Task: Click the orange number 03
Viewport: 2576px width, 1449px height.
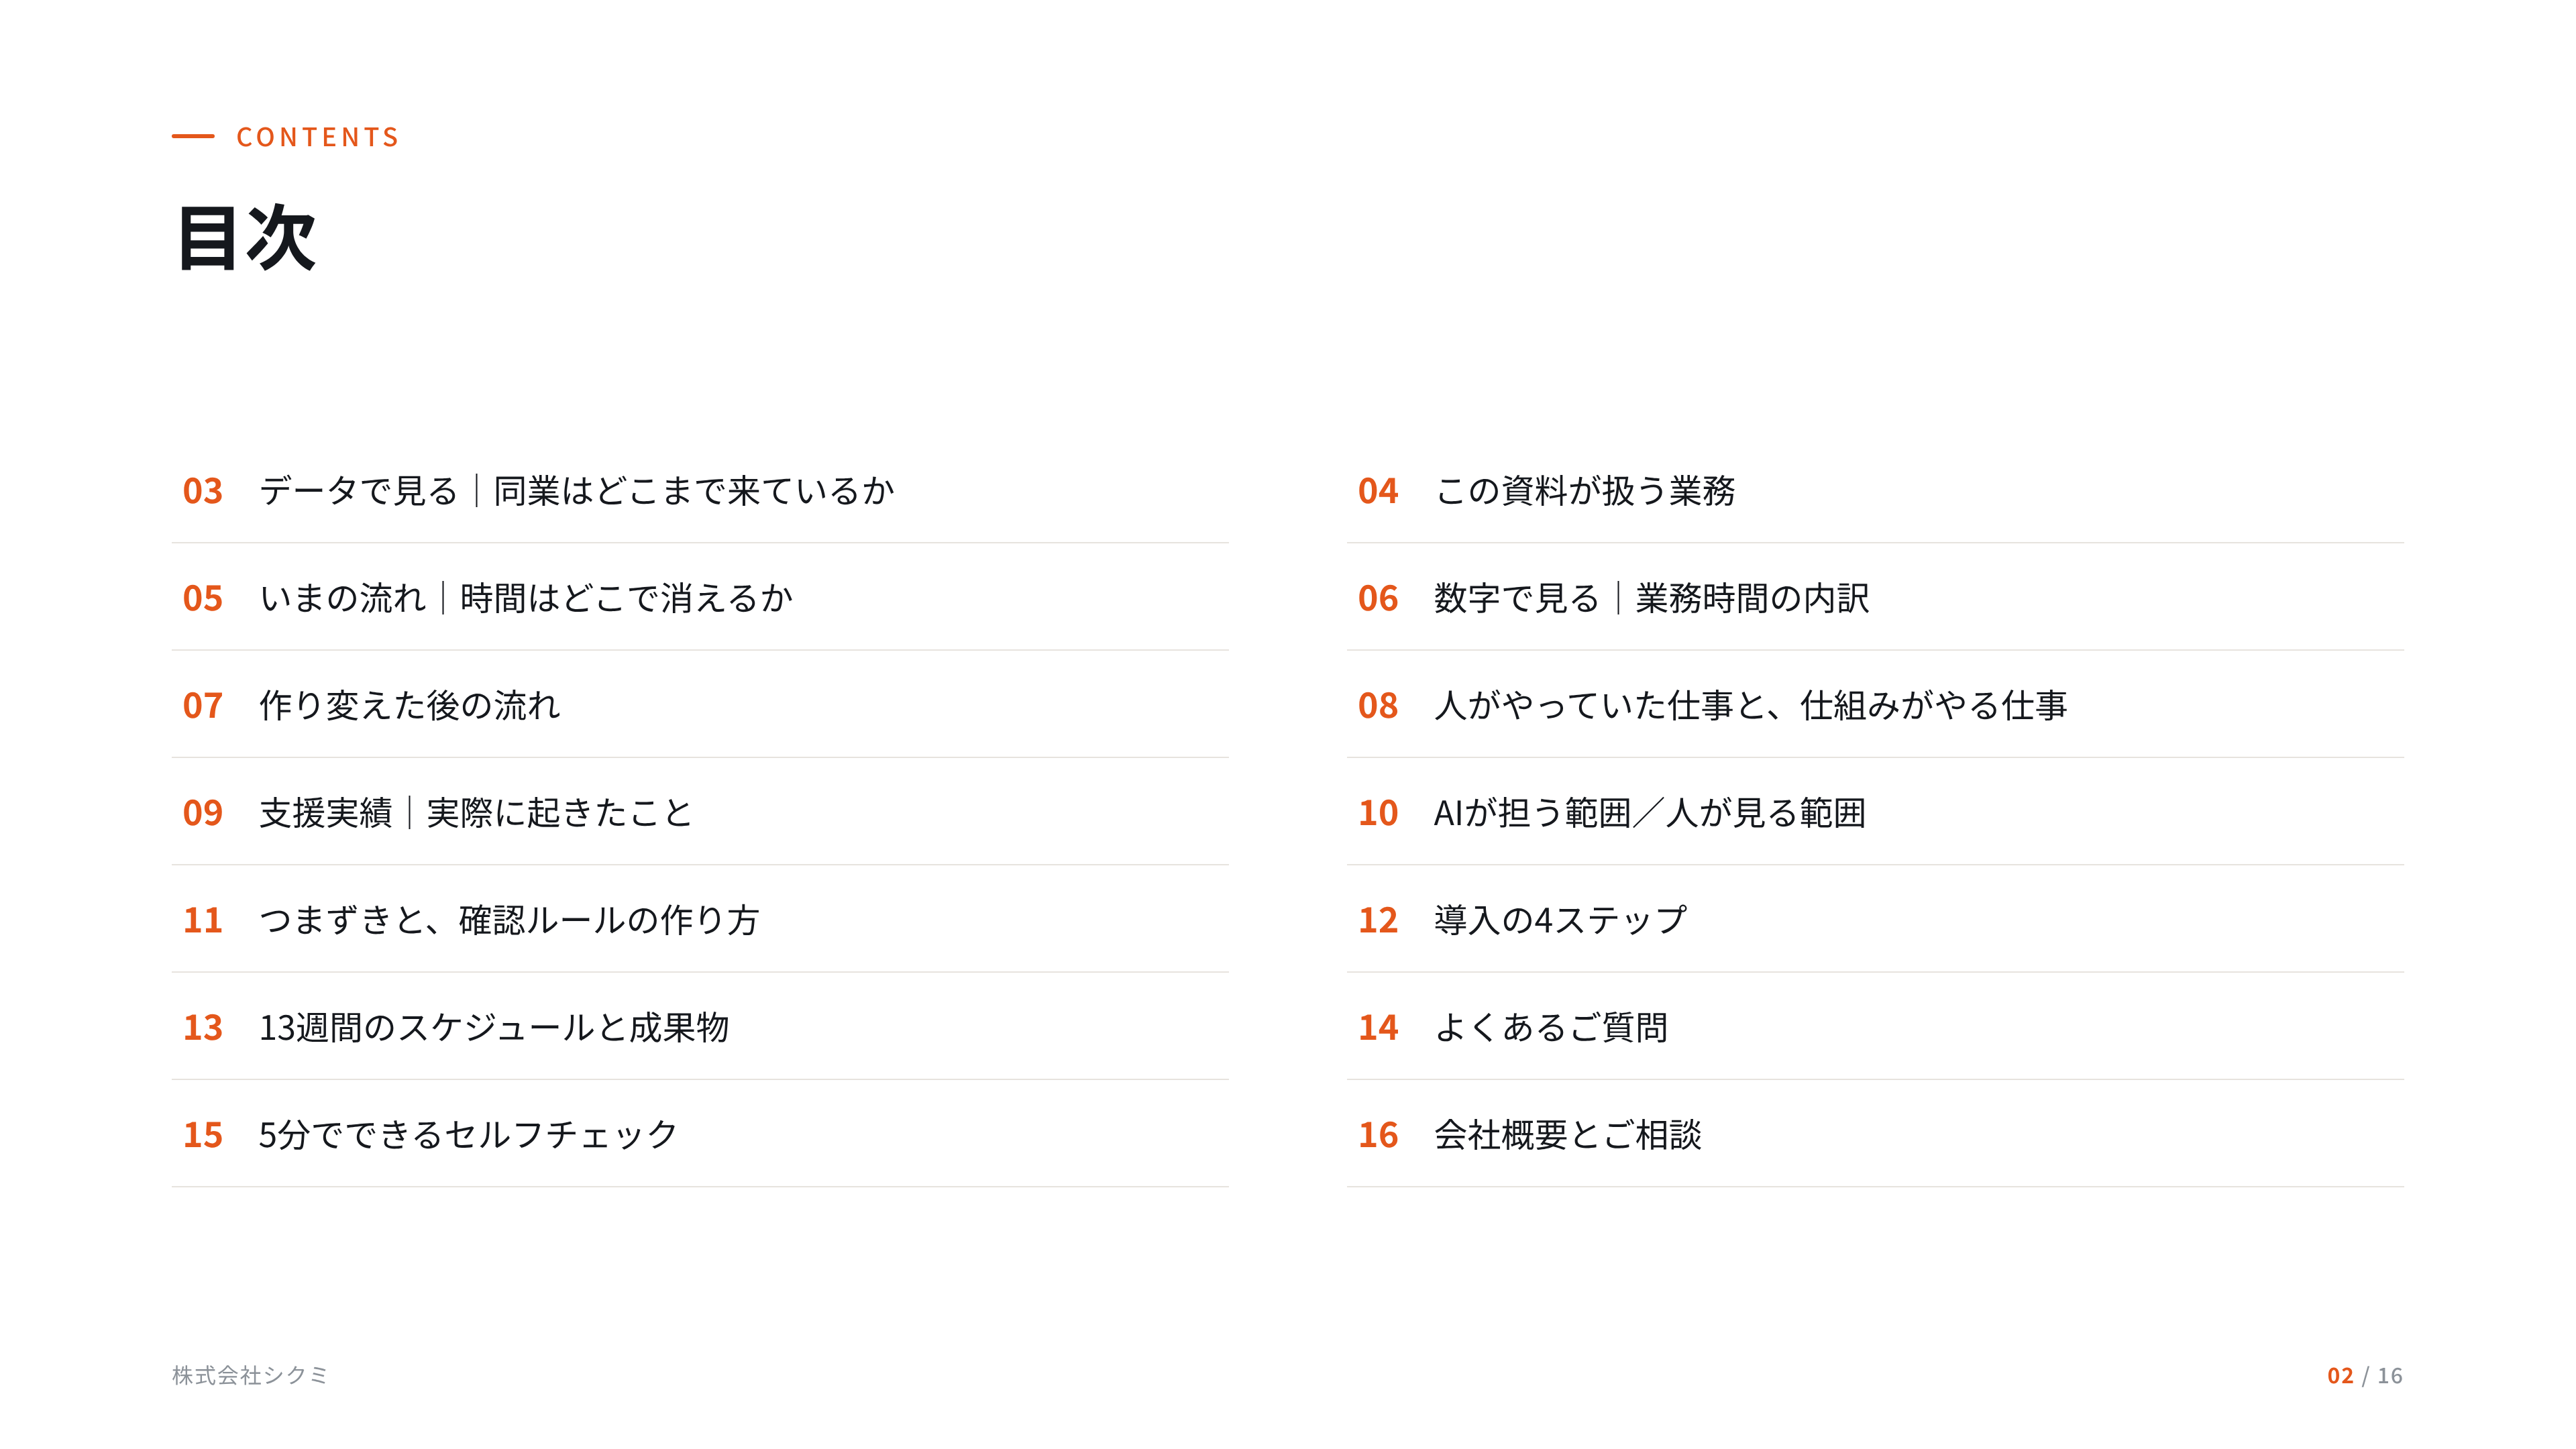Action: [x=203, y=491]
